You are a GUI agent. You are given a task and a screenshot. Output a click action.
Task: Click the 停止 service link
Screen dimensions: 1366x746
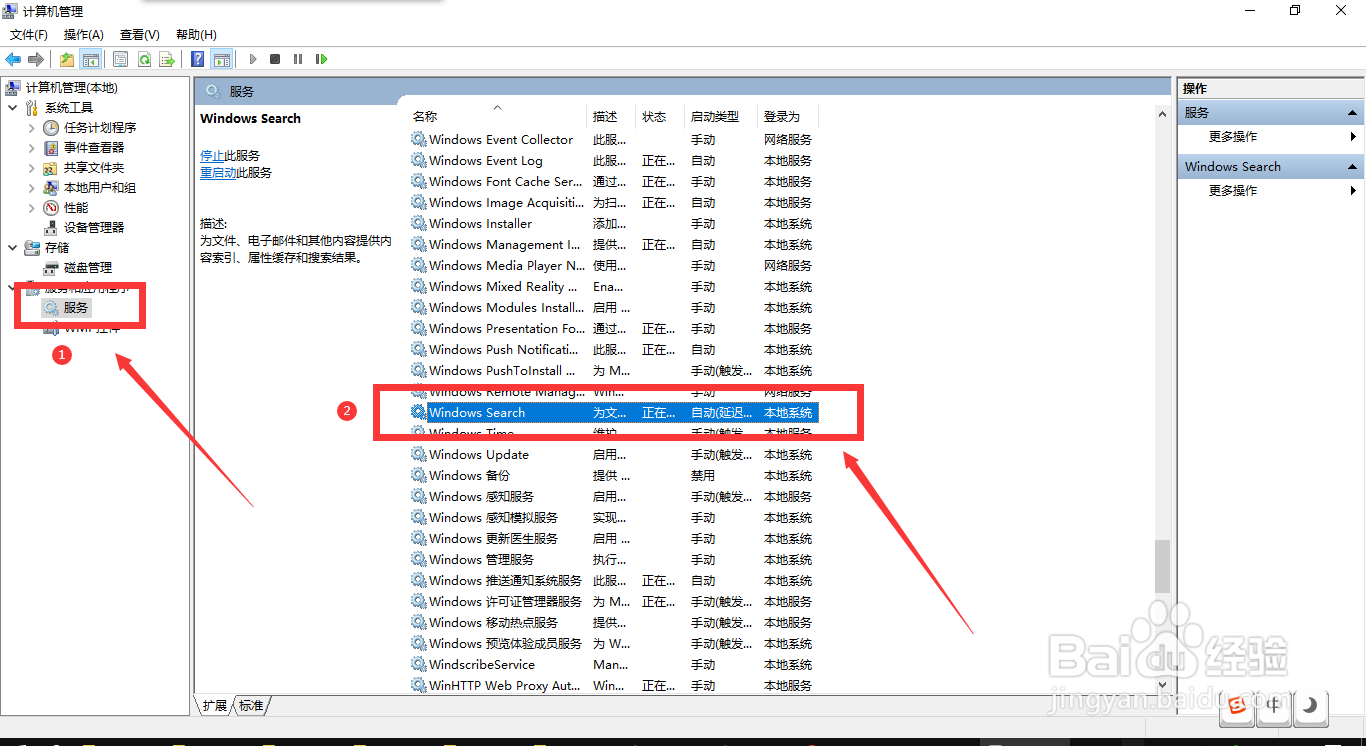212,156
